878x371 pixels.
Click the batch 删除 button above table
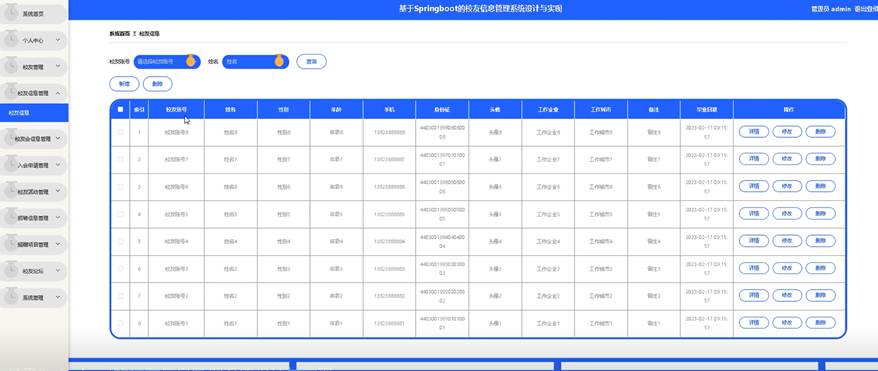(157, 84)
